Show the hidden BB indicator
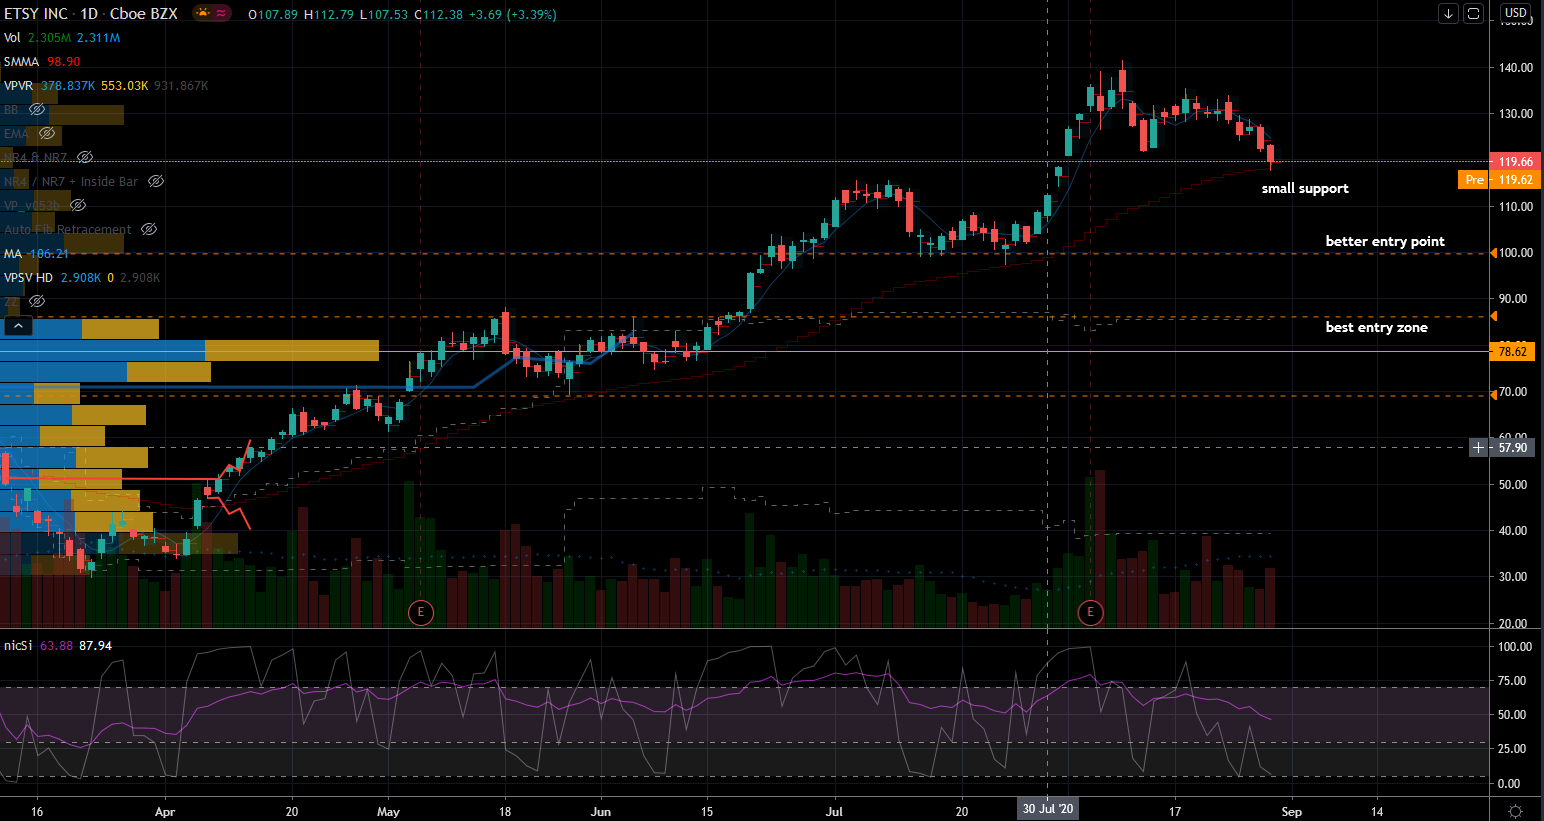Image resolution: width=1544 pixels, height=821 pixels. click(37, 109)
